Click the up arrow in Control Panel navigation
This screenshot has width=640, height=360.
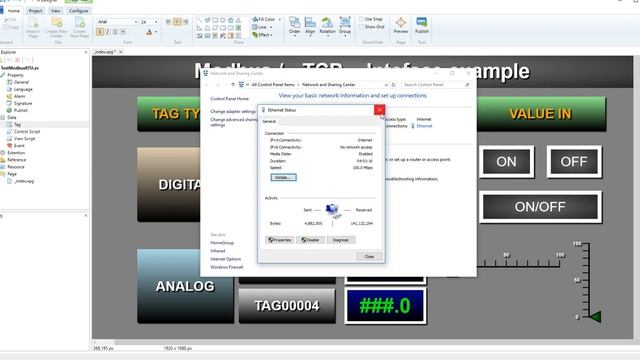point(233,84)
